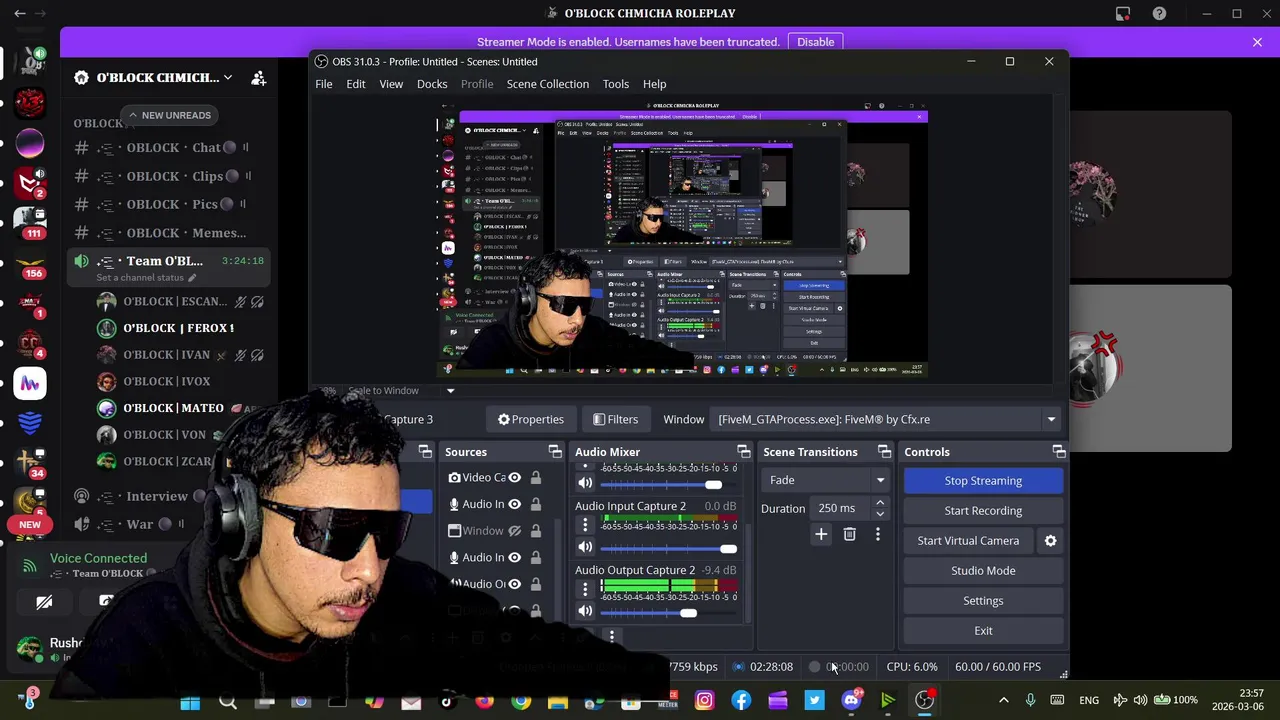
Task: Open the Discord server with the 111 badge
Action: pyautogui.click(x=30, y=221)
